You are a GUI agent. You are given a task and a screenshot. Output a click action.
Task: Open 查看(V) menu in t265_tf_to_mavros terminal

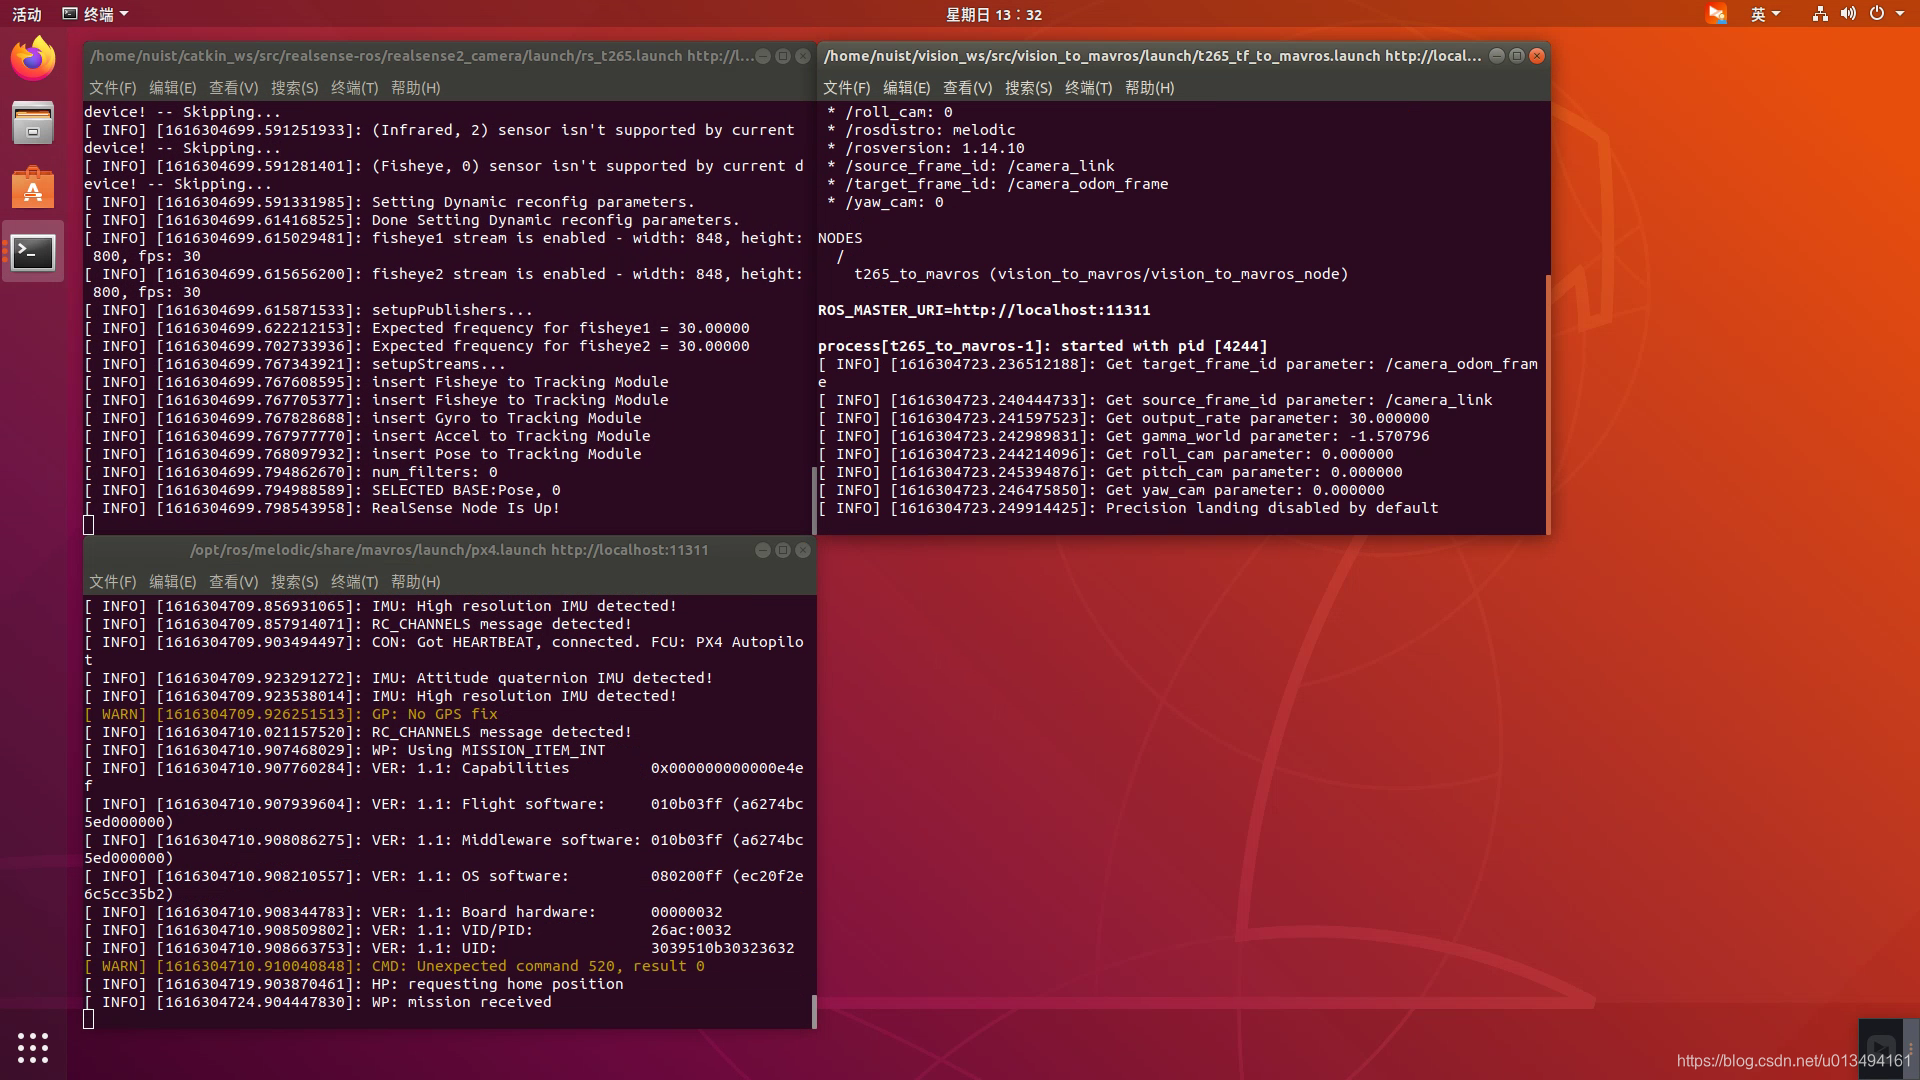point(967,88)
